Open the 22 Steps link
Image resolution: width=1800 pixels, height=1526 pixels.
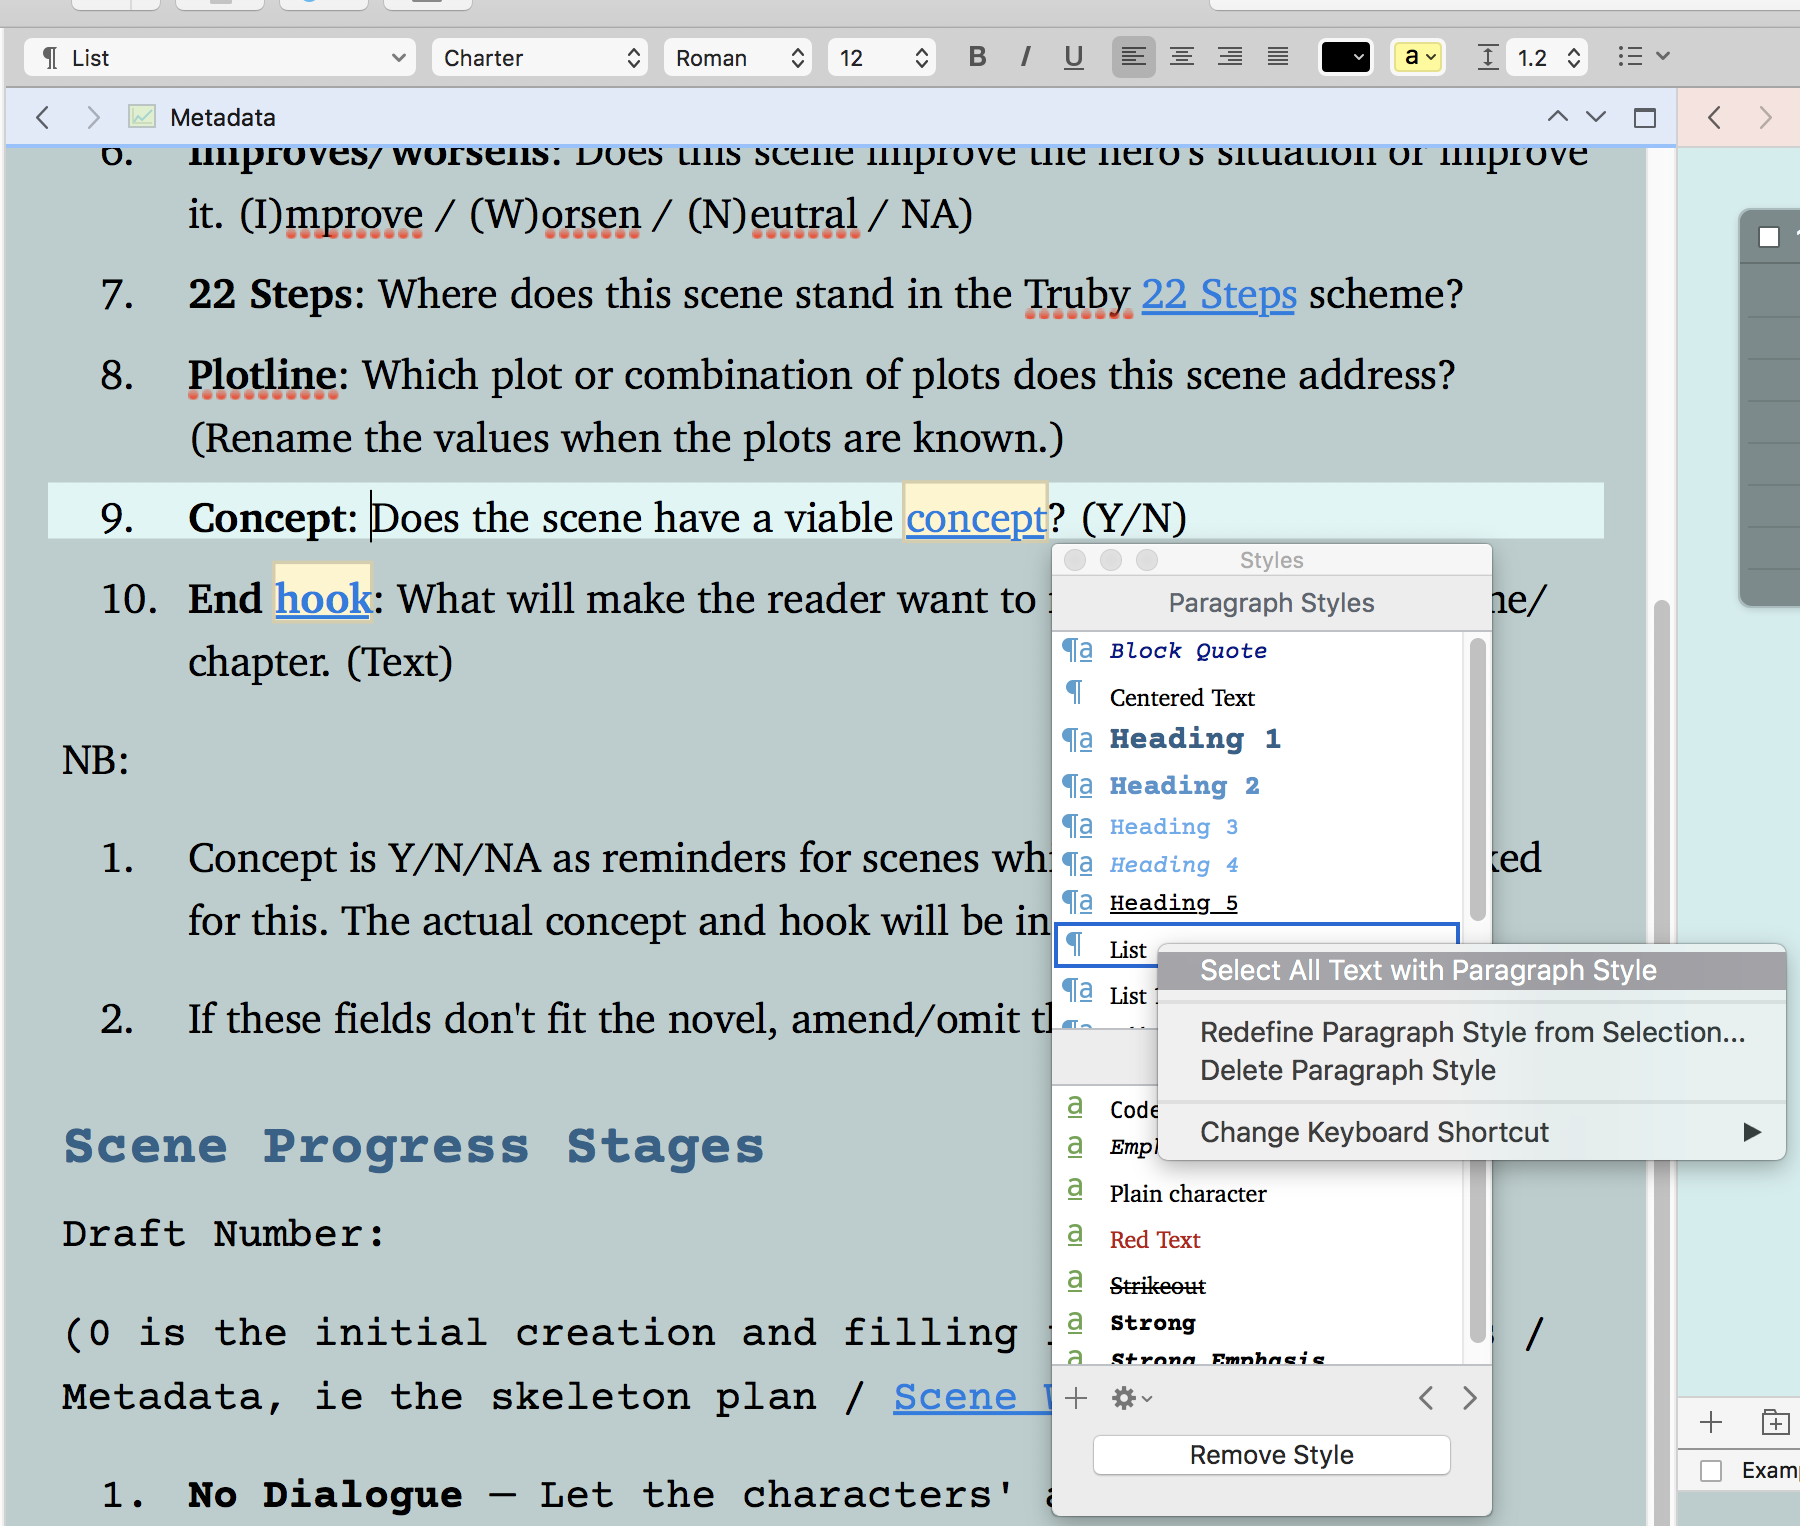[1219, 295]
